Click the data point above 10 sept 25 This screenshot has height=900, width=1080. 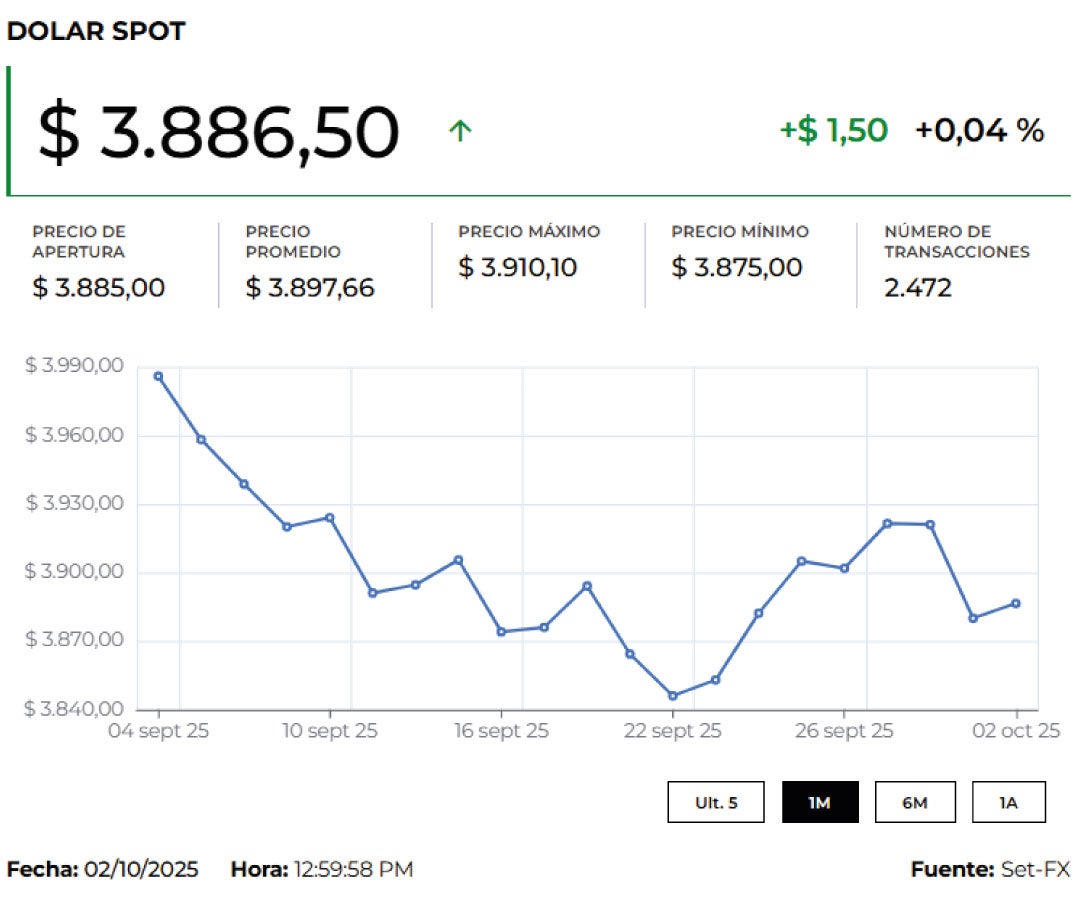click(329, 518)
